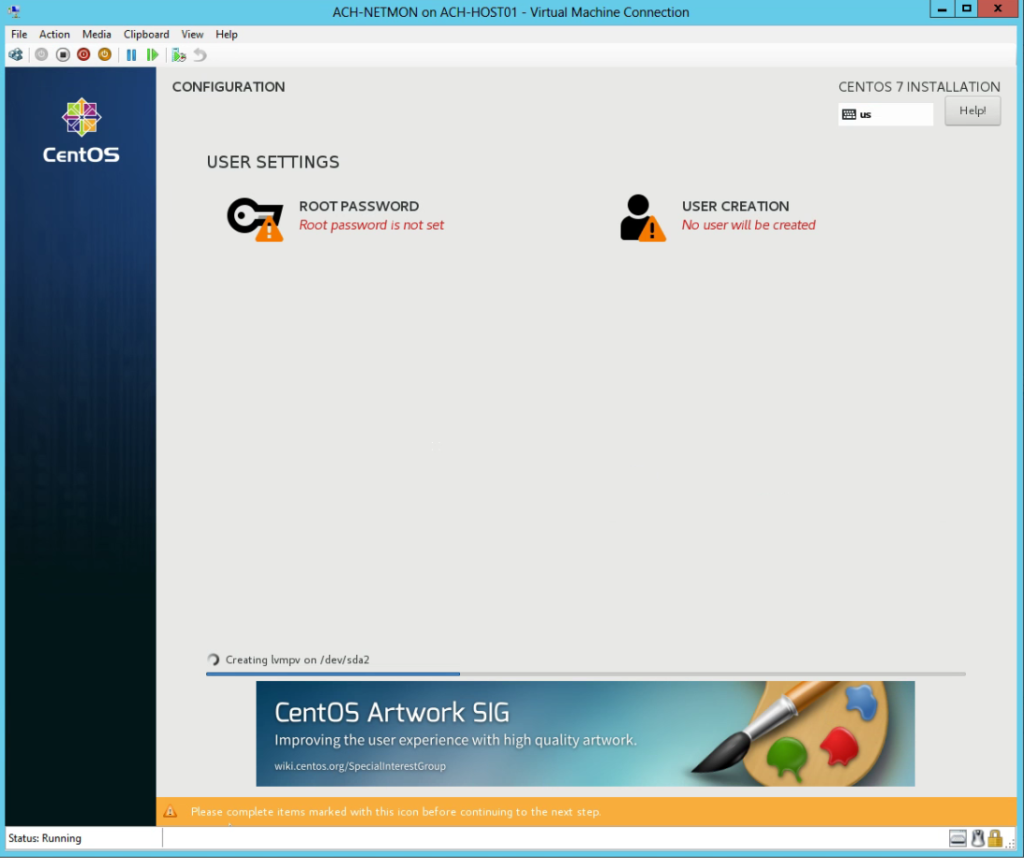This screenshot has width=1024, height=858.
Task: Open the View menu
Action: [192, 34]
